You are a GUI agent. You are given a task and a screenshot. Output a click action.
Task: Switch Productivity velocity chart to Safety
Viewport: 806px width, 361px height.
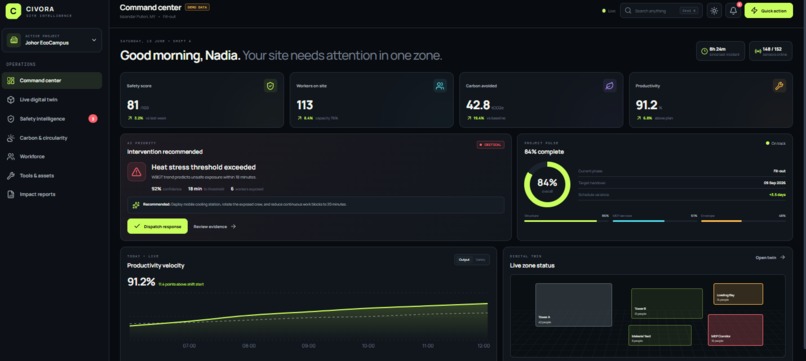pos(481,260)
